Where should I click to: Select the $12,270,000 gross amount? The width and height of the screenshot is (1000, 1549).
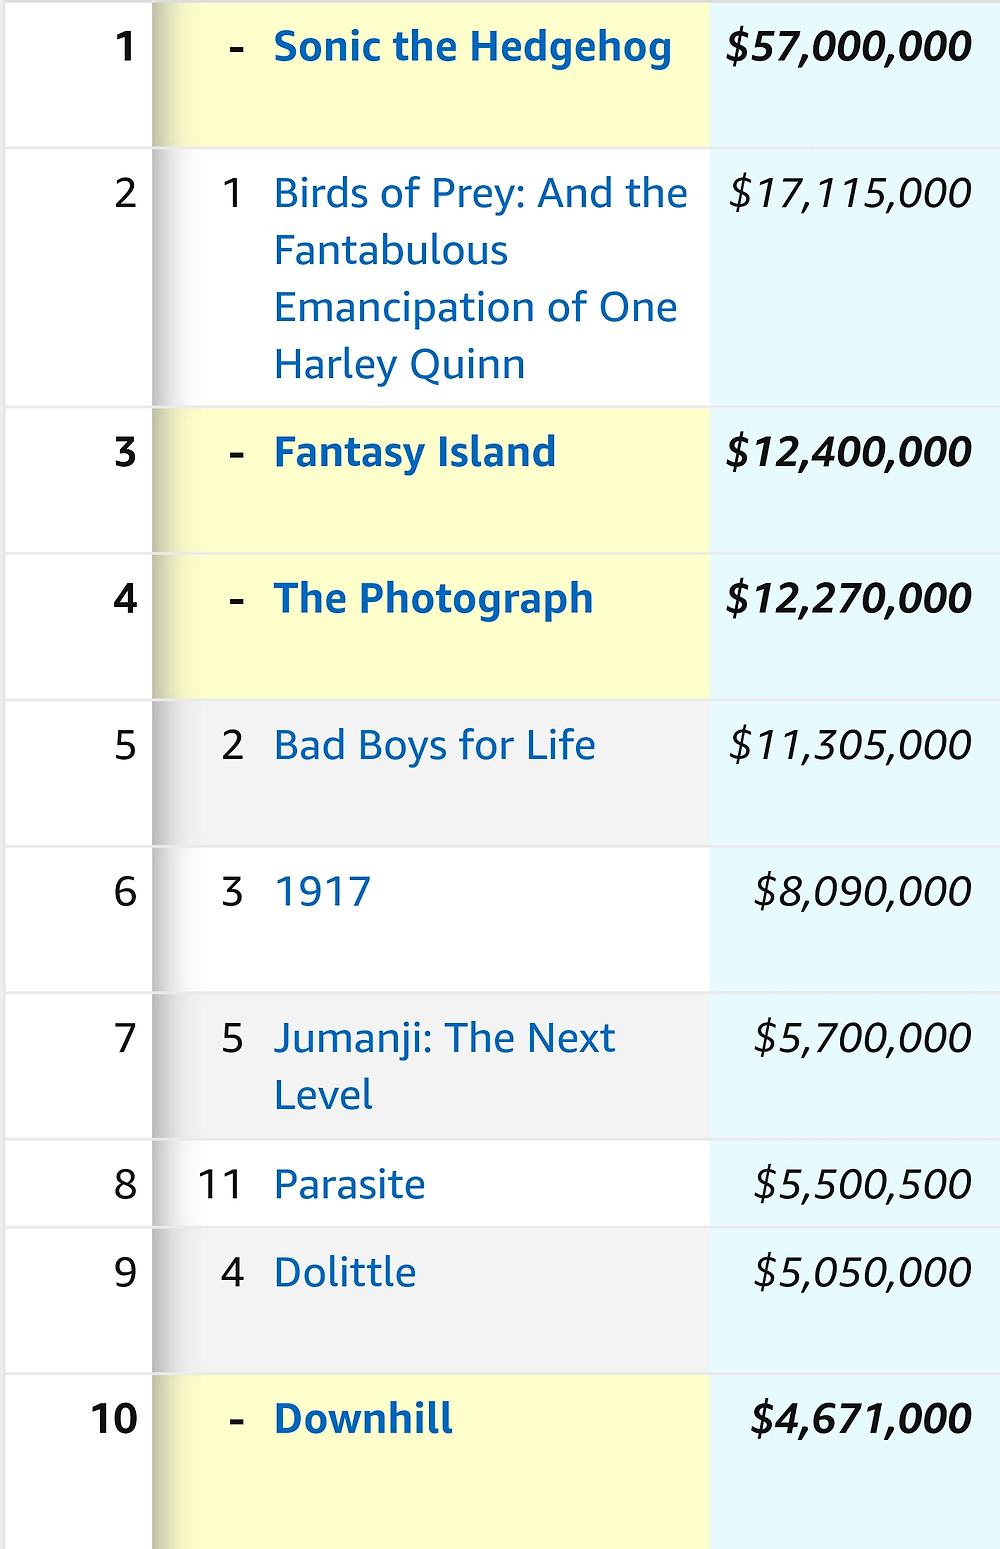point(849,598)
